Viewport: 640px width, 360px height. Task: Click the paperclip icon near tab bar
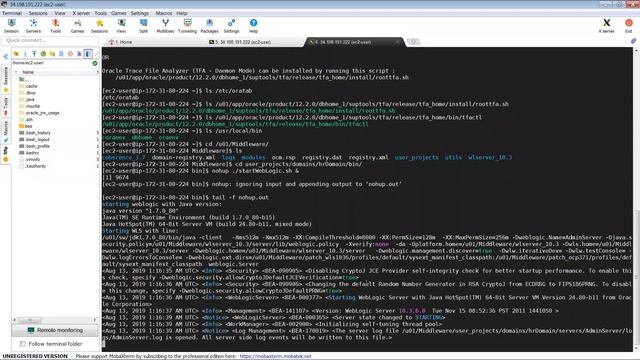click(x=633, y=41)
